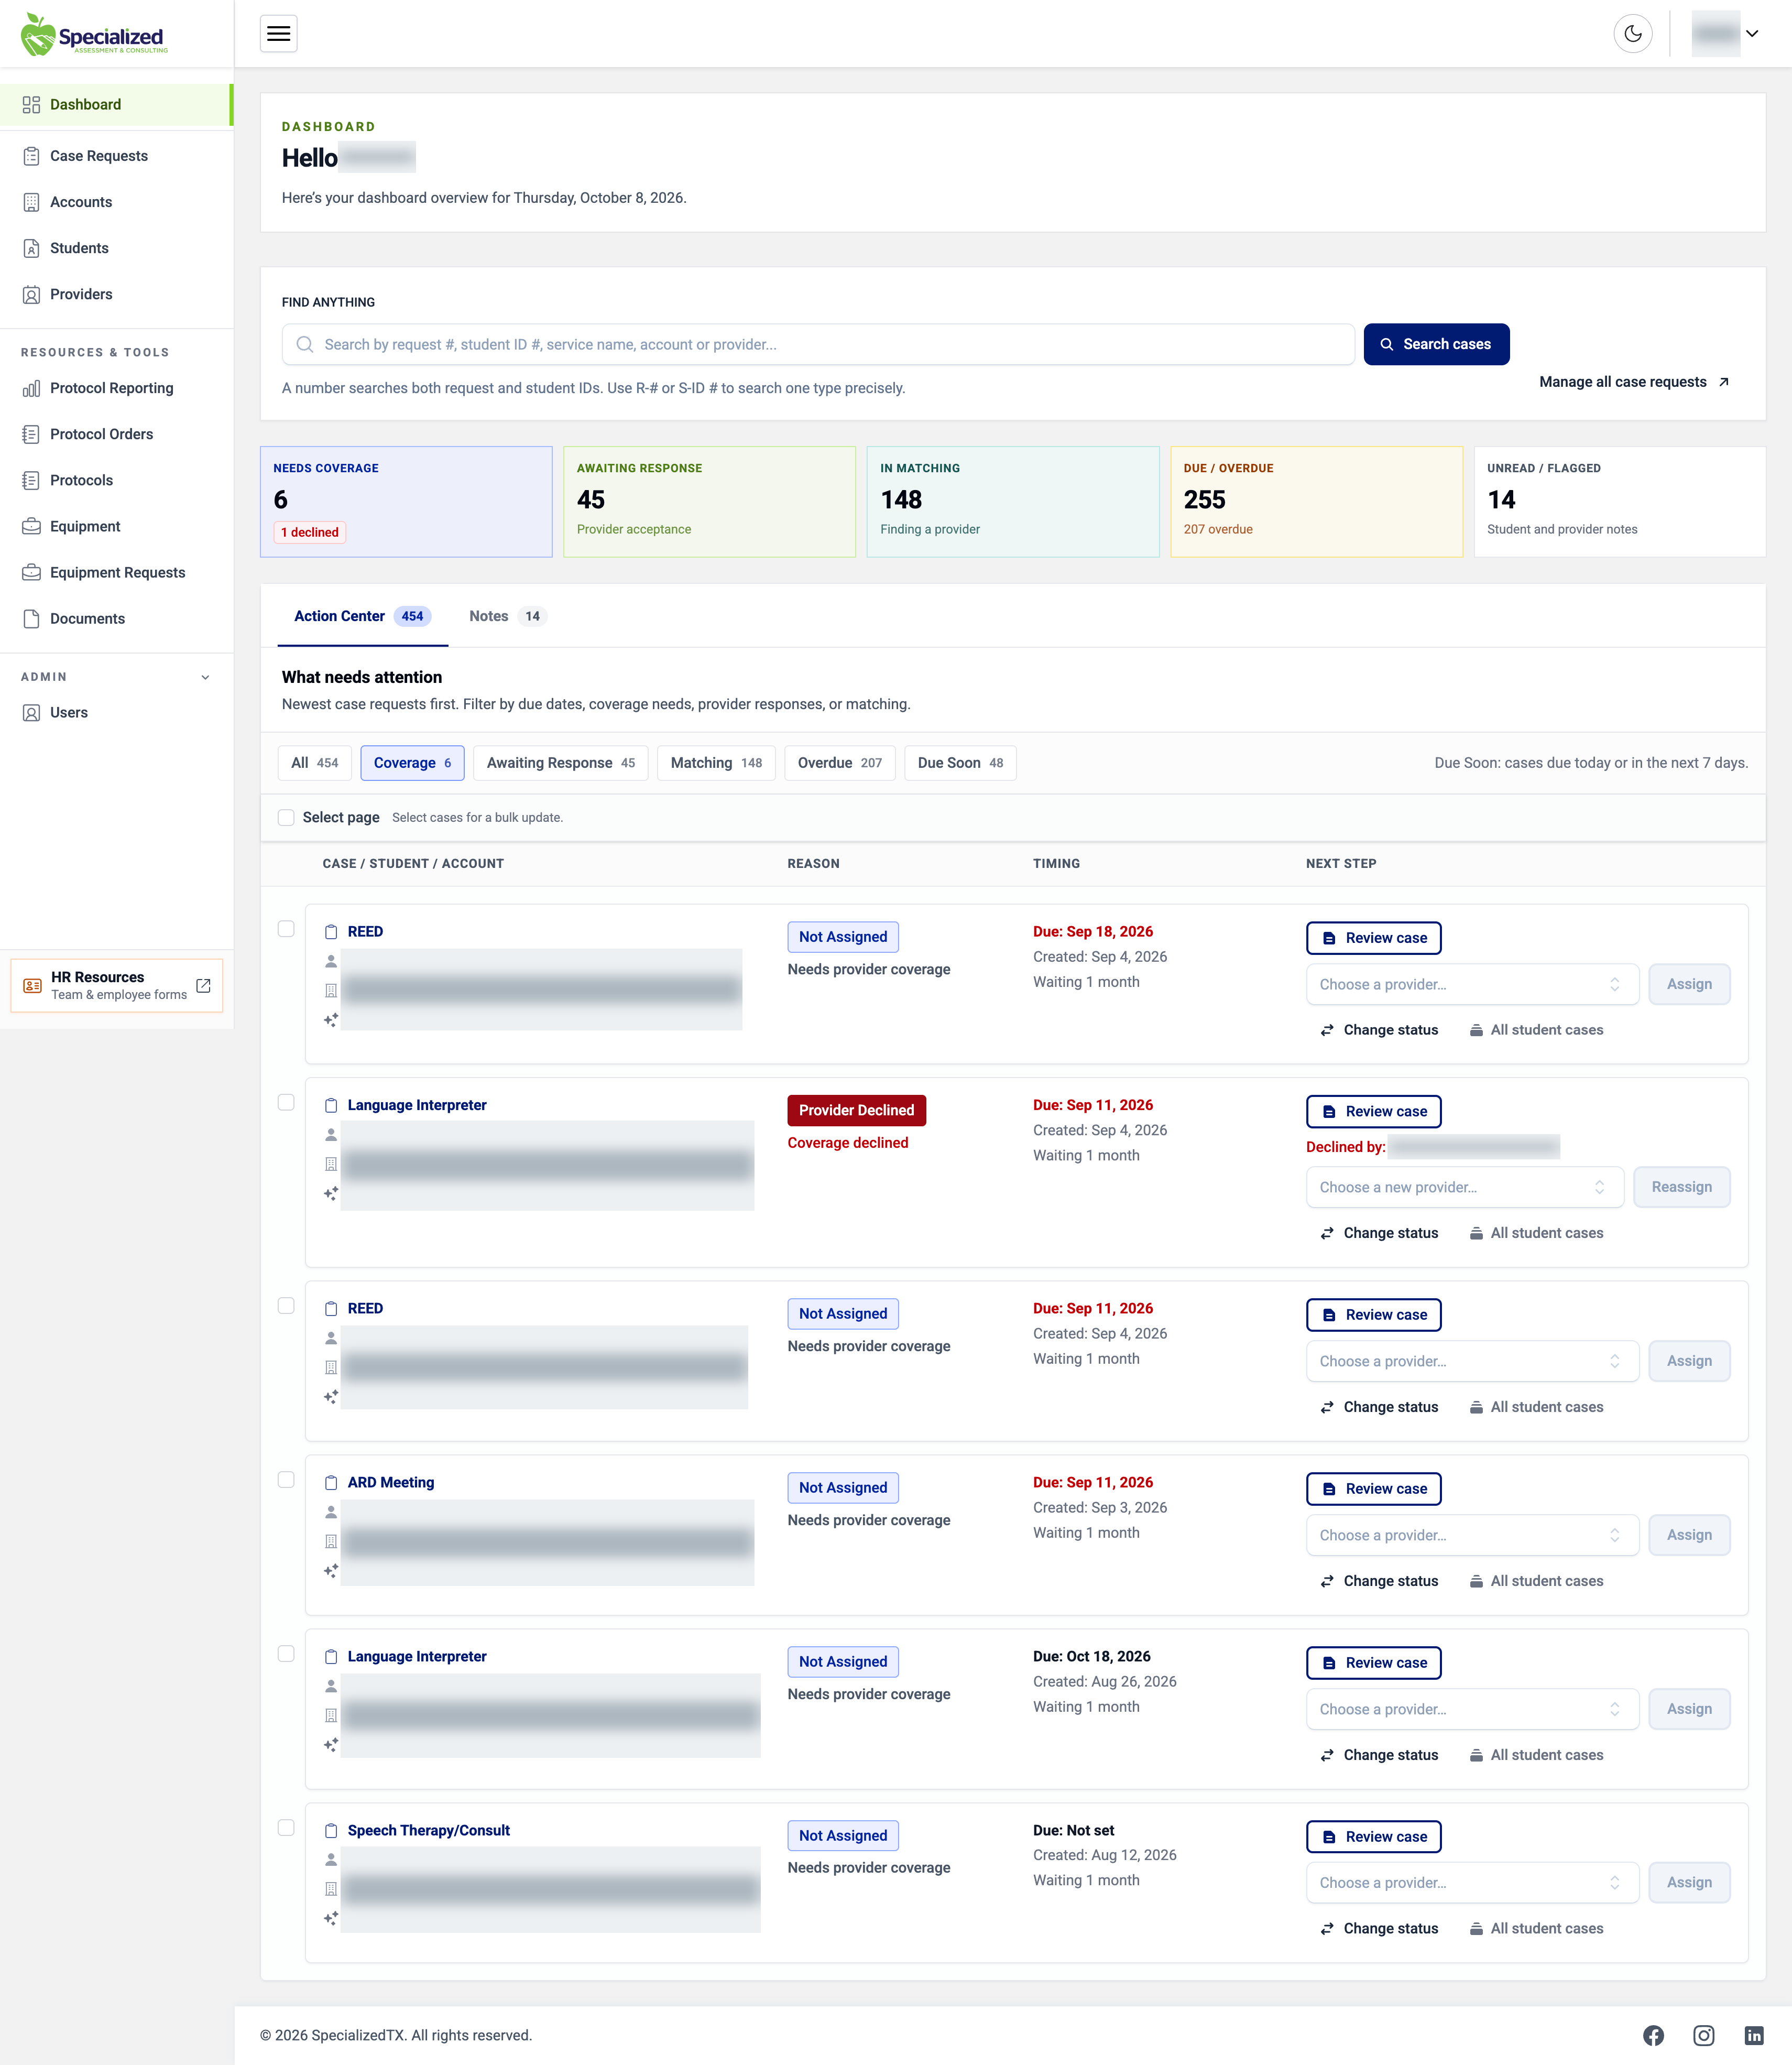Select the Coverage 6 filter

pyautogui.click(x=412, y=763)
